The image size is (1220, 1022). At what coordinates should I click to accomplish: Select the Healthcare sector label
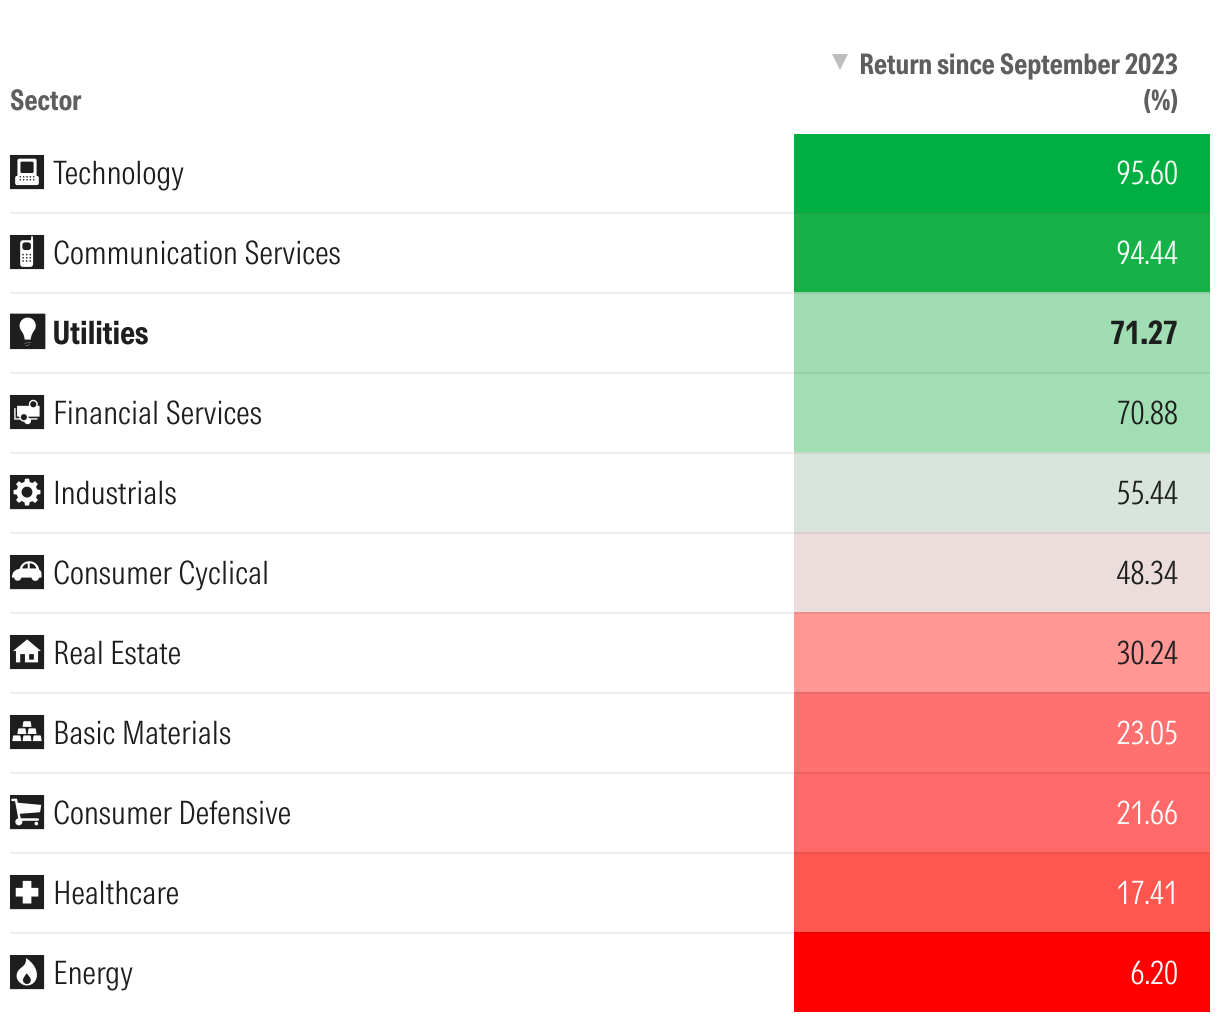[116, 893]
